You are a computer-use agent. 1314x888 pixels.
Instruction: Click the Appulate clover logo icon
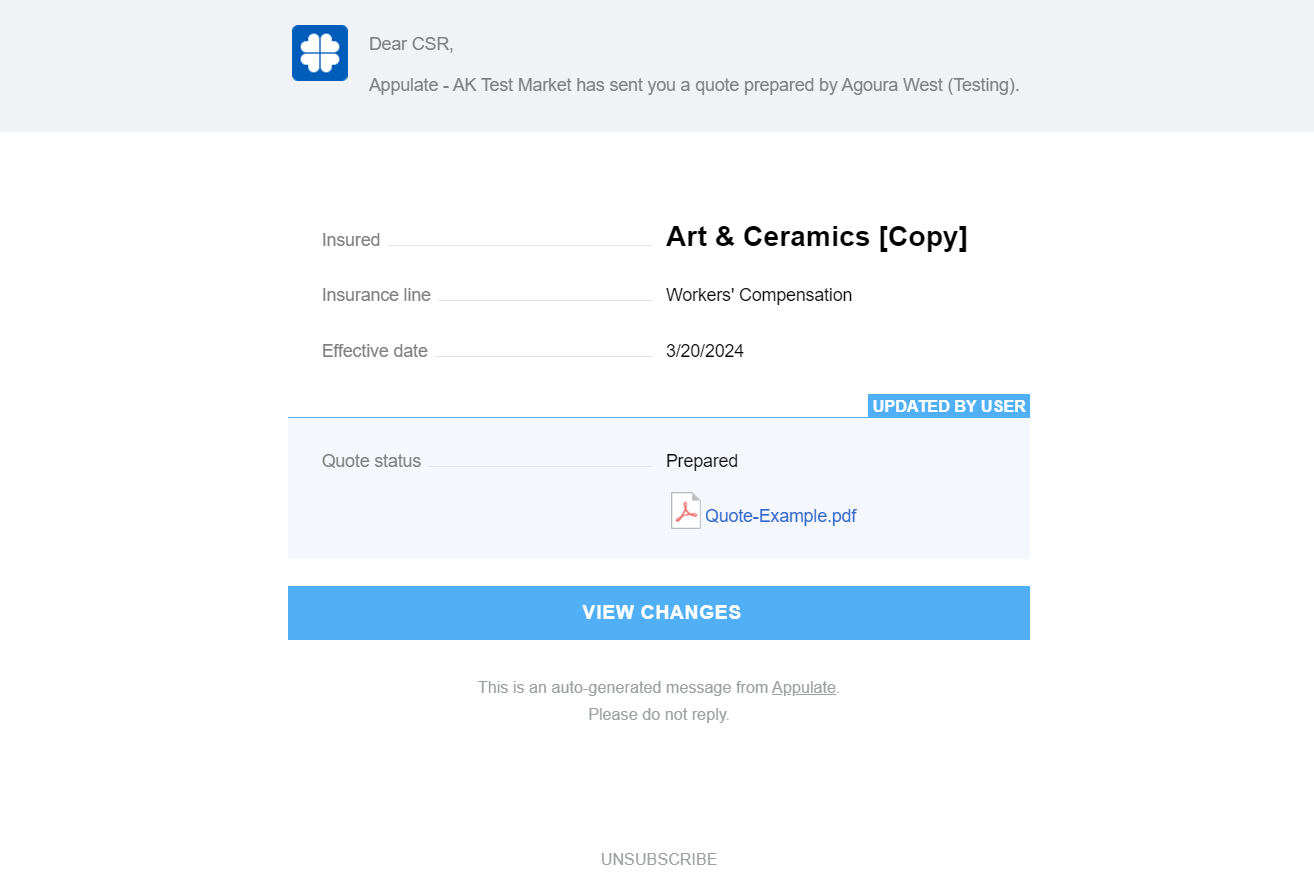tap(320, 53)
